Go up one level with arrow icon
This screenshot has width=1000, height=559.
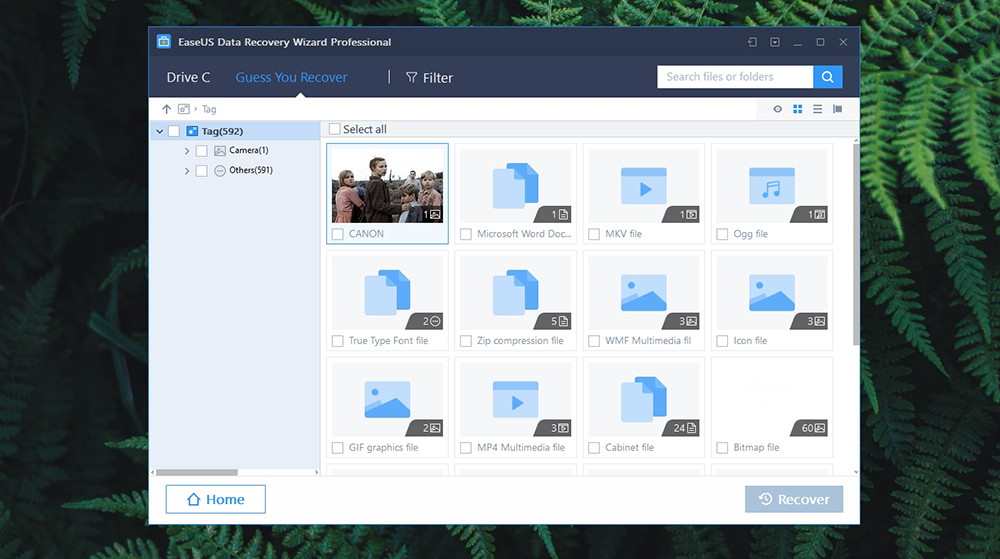click(166, 109)
